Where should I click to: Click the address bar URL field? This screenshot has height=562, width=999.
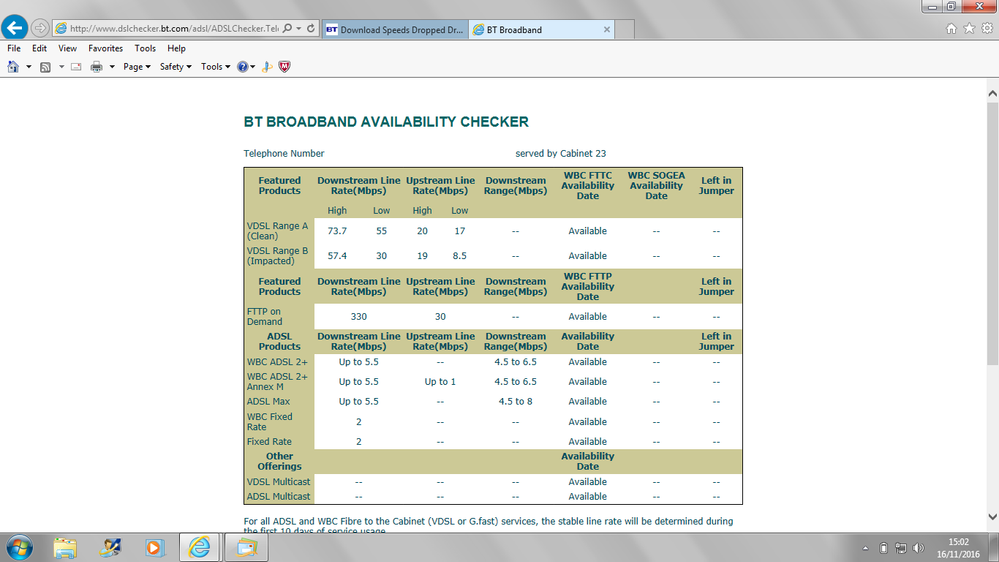click(x=173, y=29)
